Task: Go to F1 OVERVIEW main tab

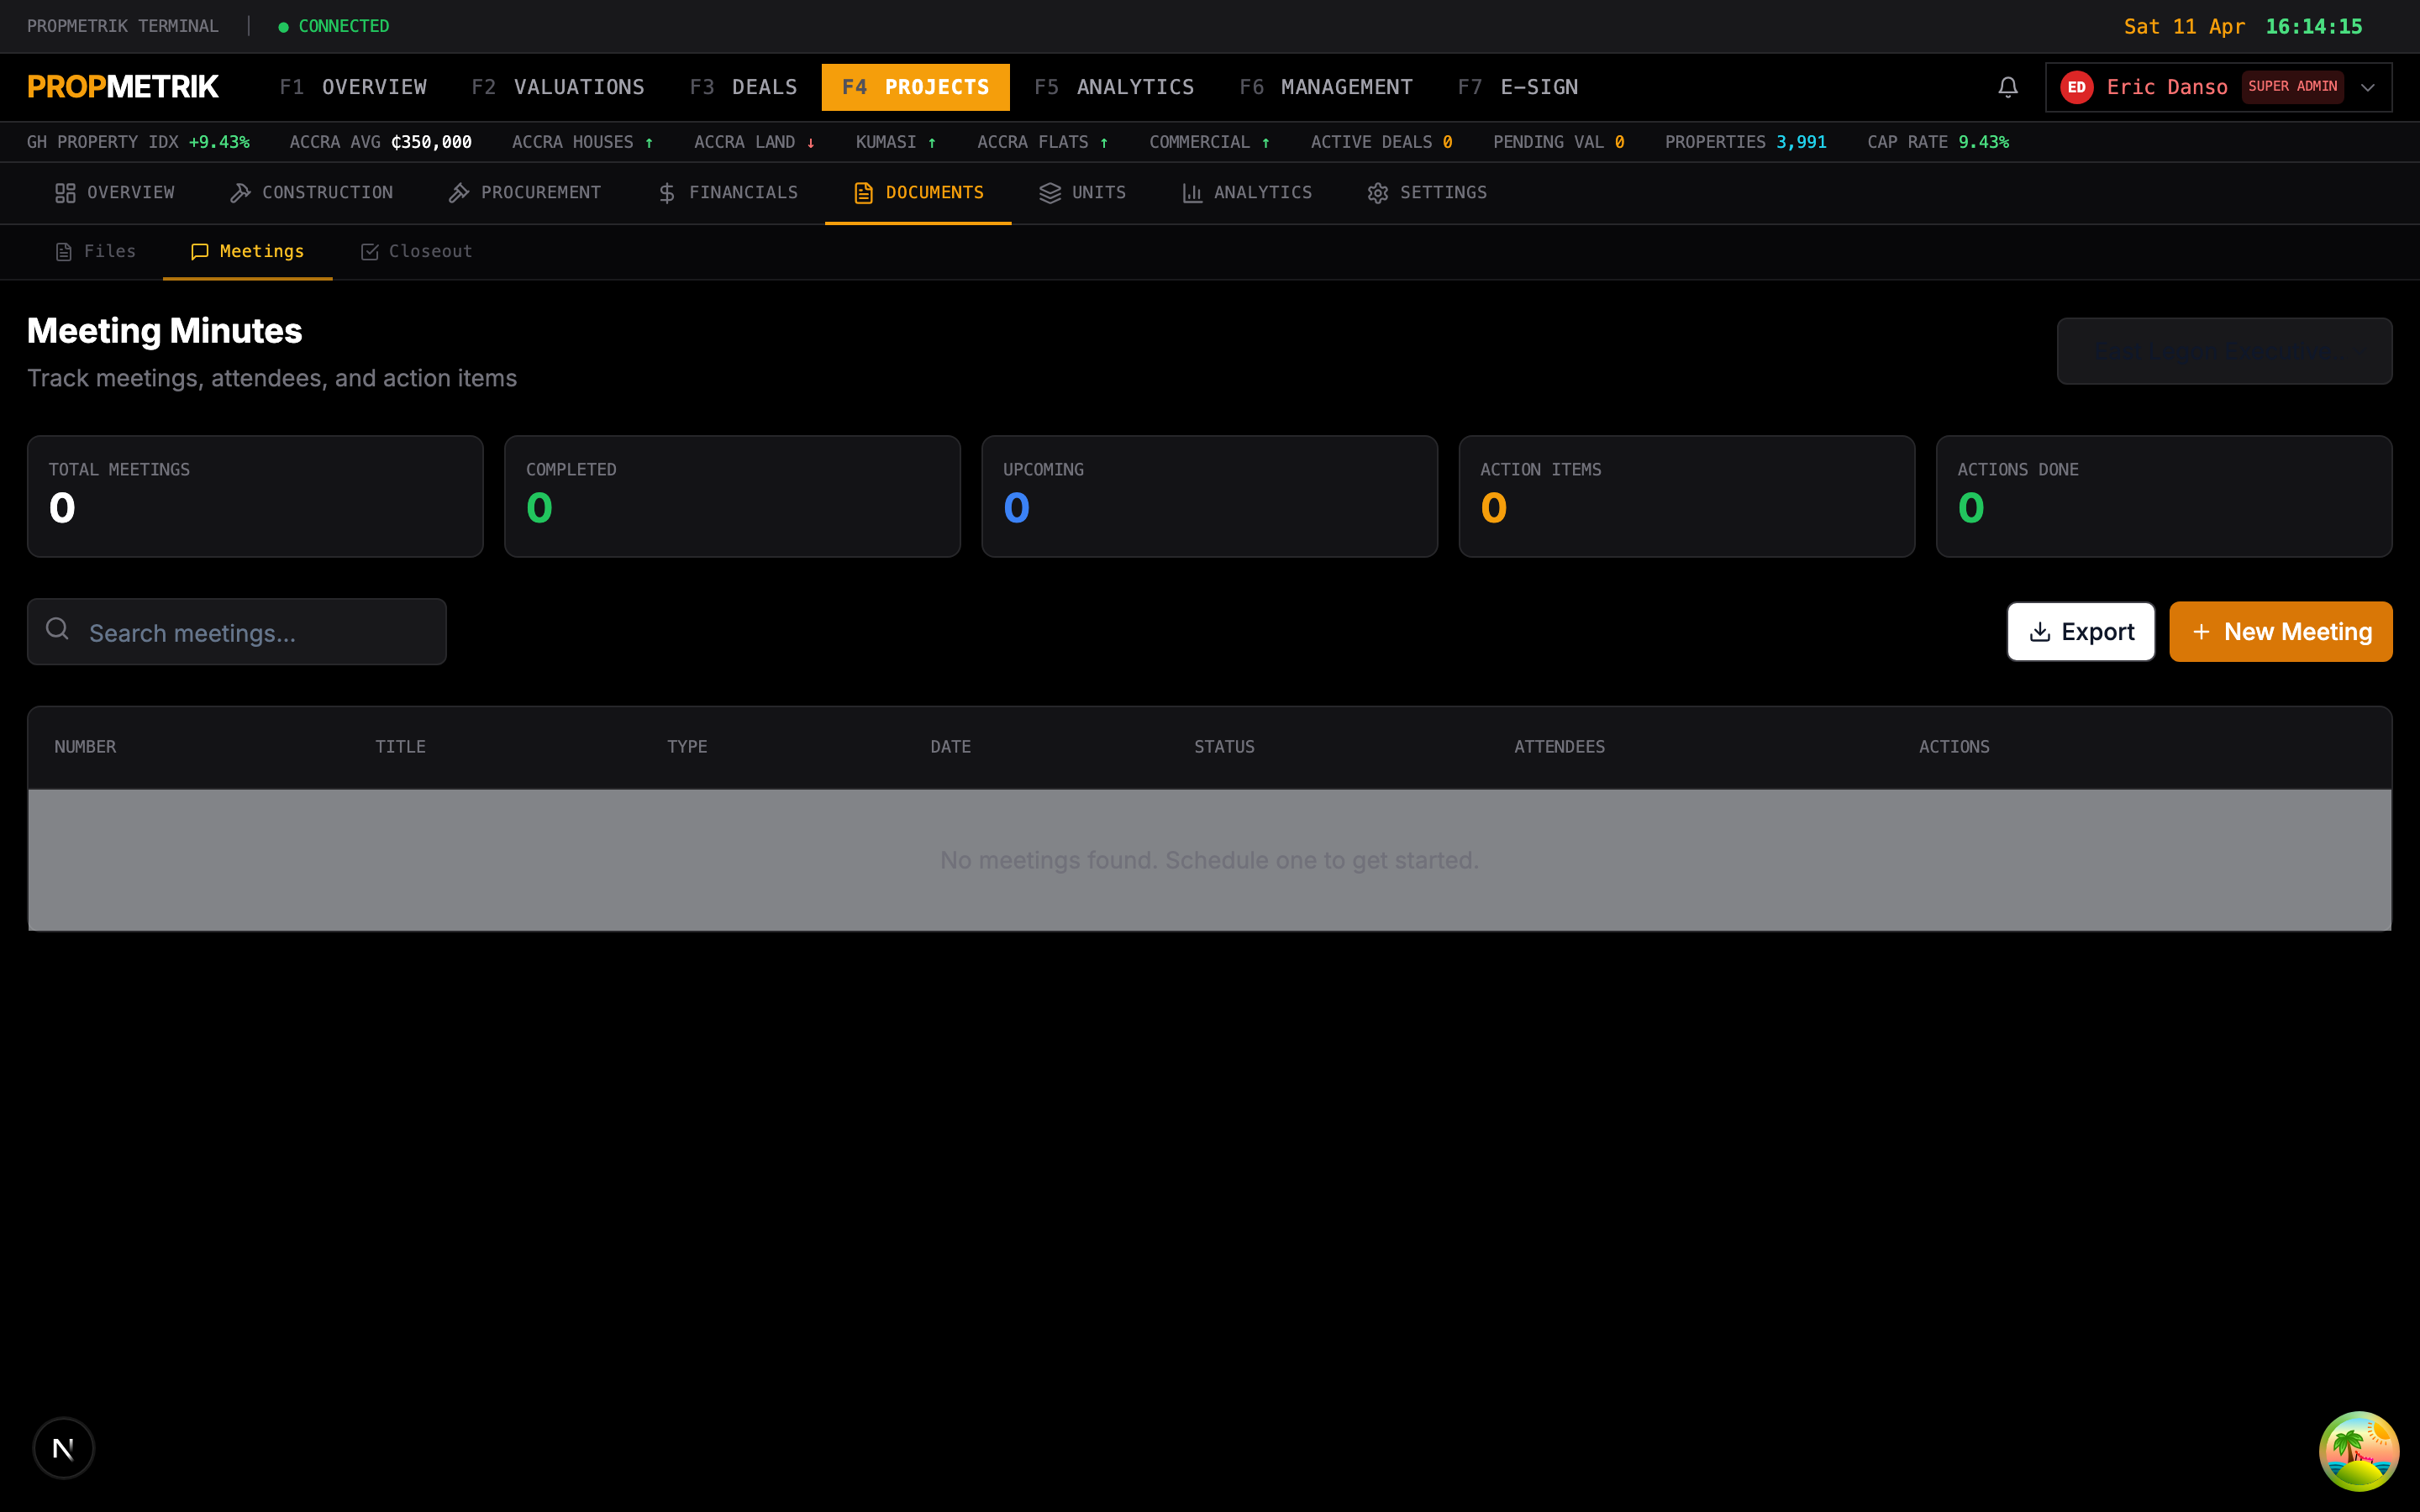Action: click(x=353, y=87)
